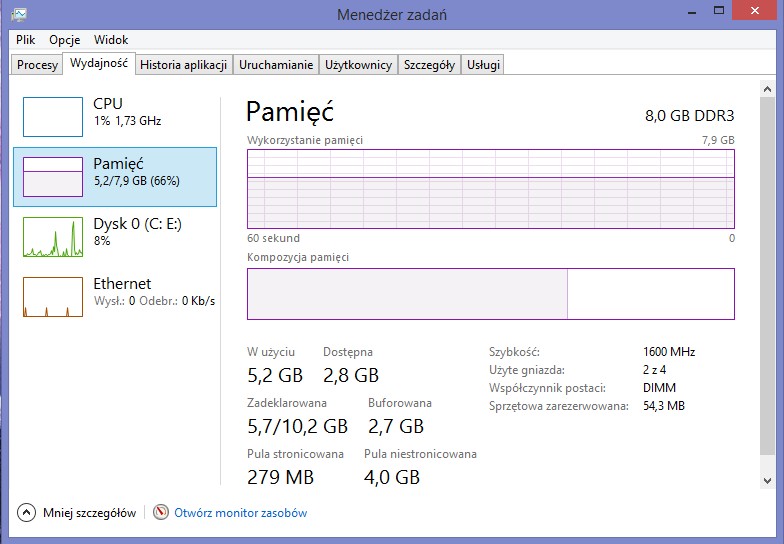Click the Wykorzystanie pamięci usage graph

click(490, 189)
